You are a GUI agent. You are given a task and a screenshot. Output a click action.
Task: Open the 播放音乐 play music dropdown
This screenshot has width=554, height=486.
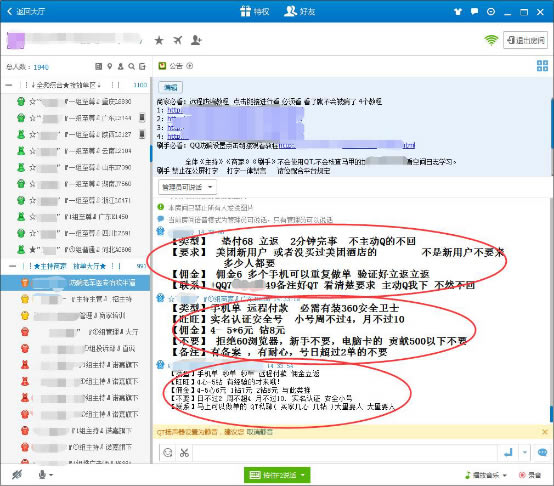click(x=486, y=475)
